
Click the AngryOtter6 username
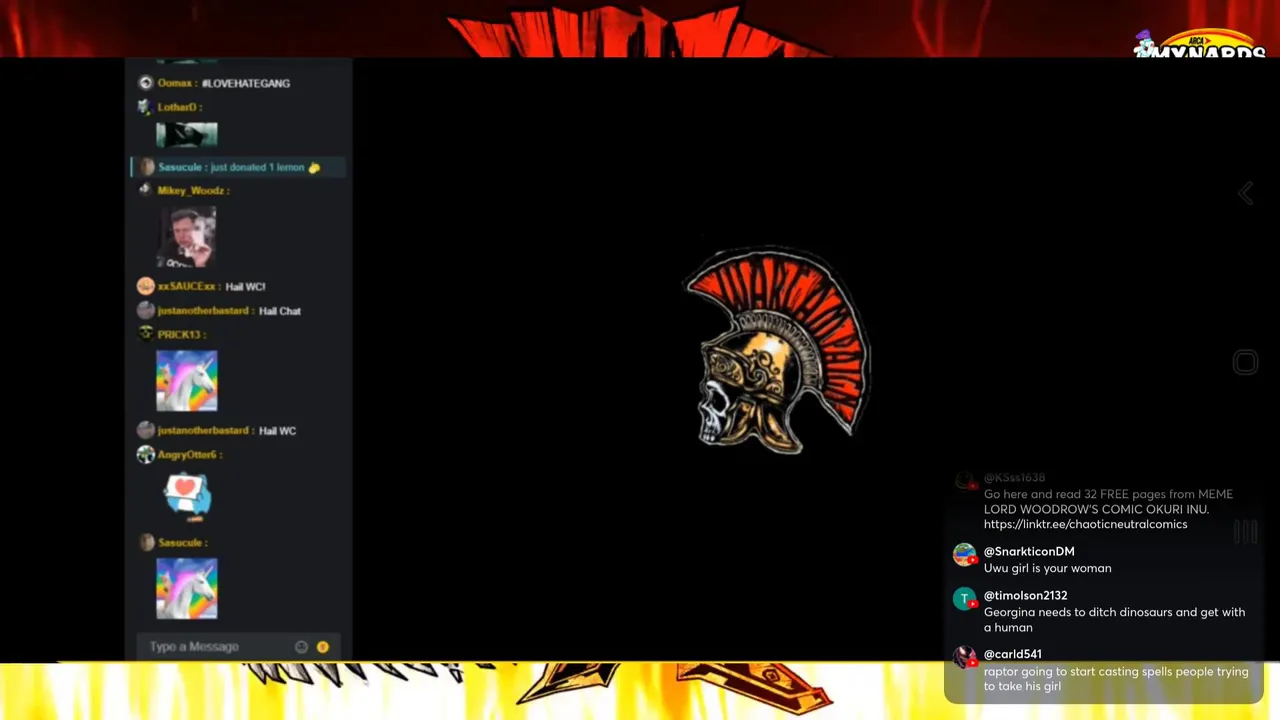point(187,454)
